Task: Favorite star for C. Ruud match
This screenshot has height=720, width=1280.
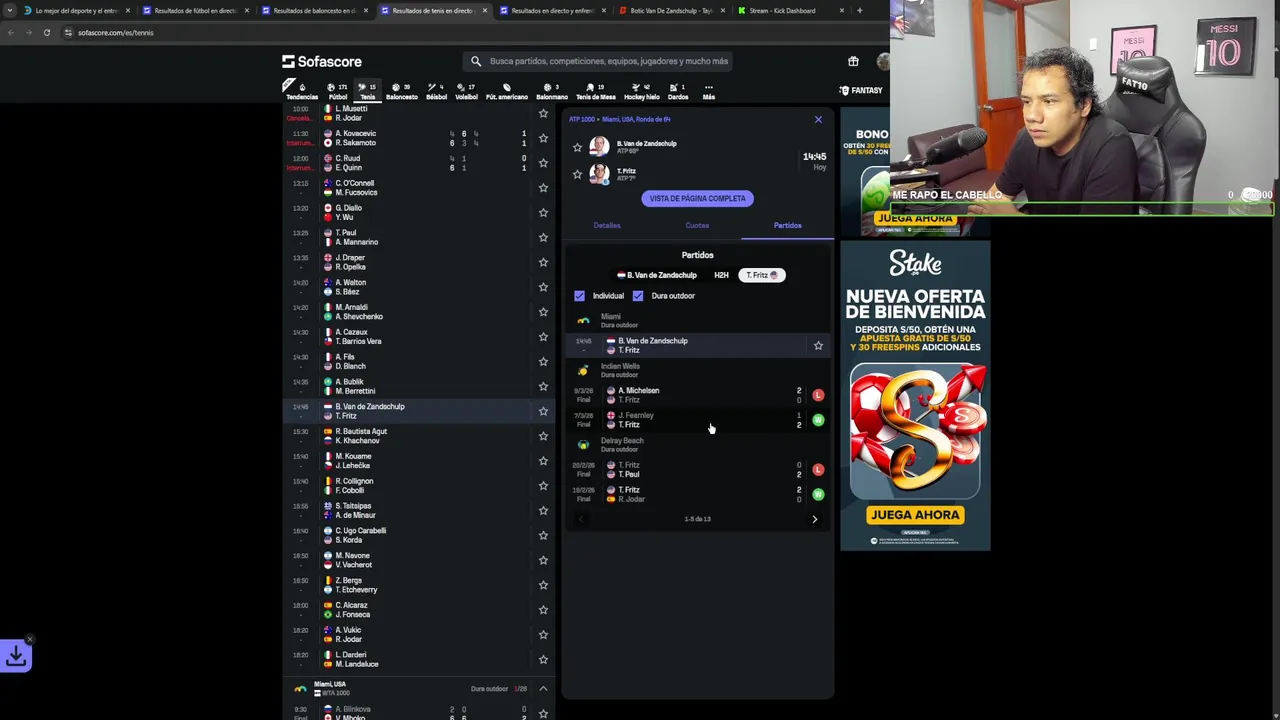Action: tap(543, 163)
